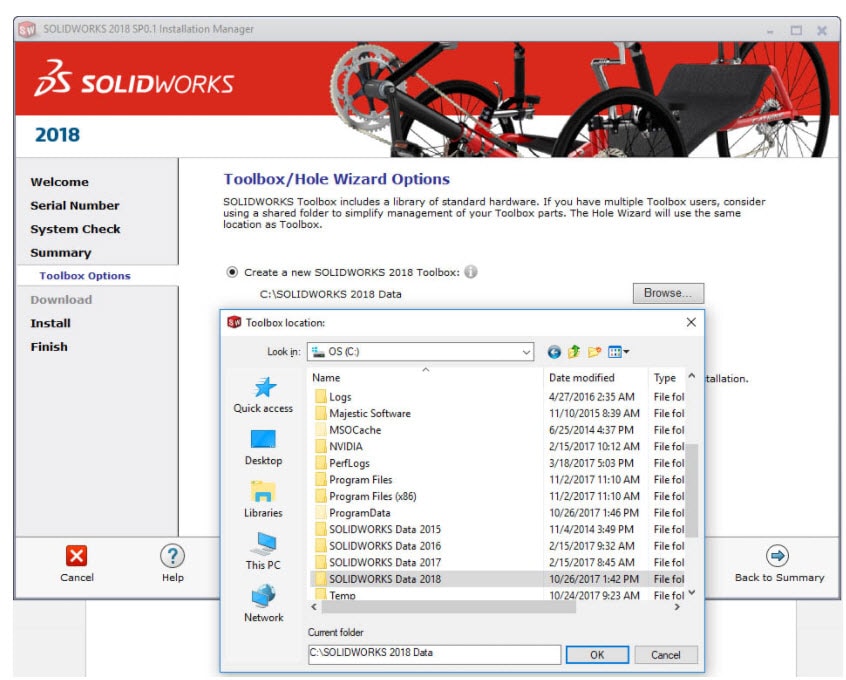Click scroll up arrow in file list
The image size is (846, 680).
692,376
